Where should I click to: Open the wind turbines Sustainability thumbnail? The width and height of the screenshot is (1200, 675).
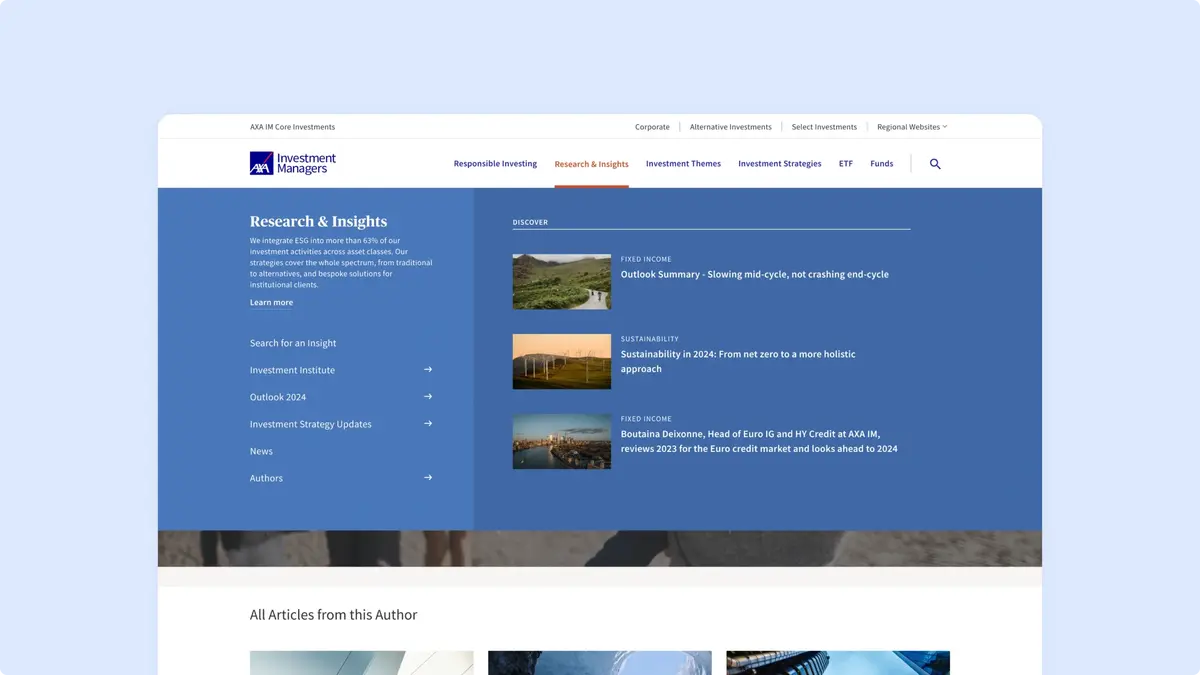[x=562, y=361]
